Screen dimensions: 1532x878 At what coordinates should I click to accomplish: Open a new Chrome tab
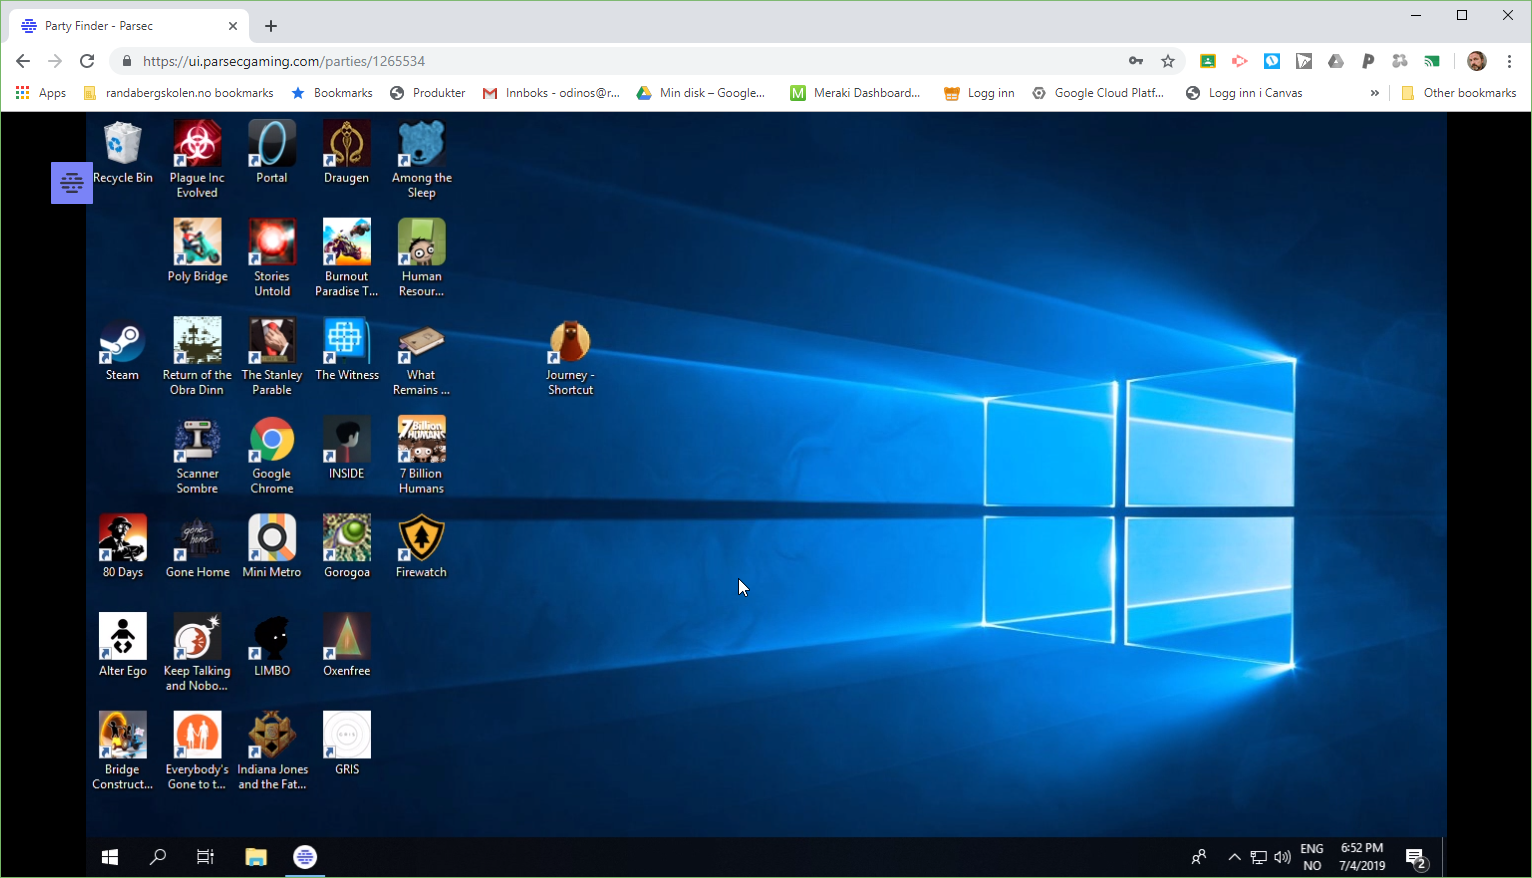(271, 26)
